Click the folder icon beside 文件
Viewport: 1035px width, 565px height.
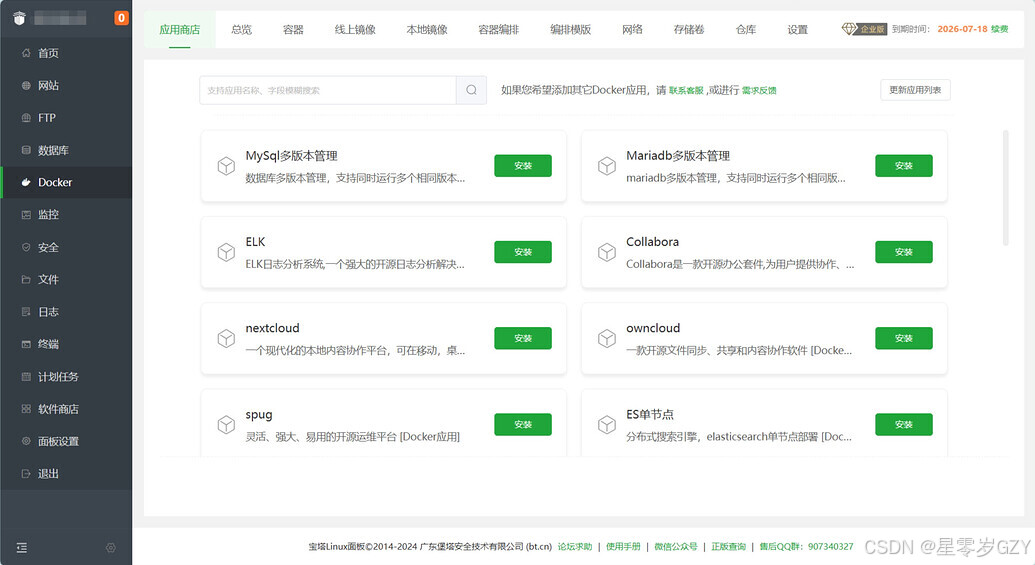[x=26, y=279]
